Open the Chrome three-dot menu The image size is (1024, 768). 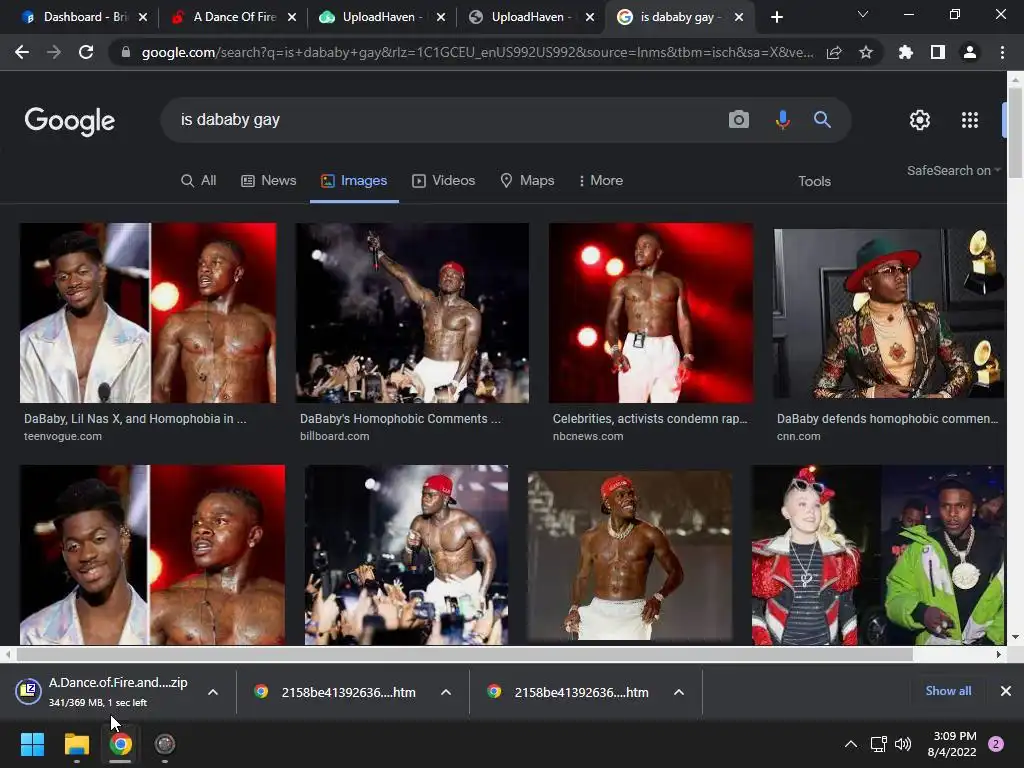[1002, 52]
